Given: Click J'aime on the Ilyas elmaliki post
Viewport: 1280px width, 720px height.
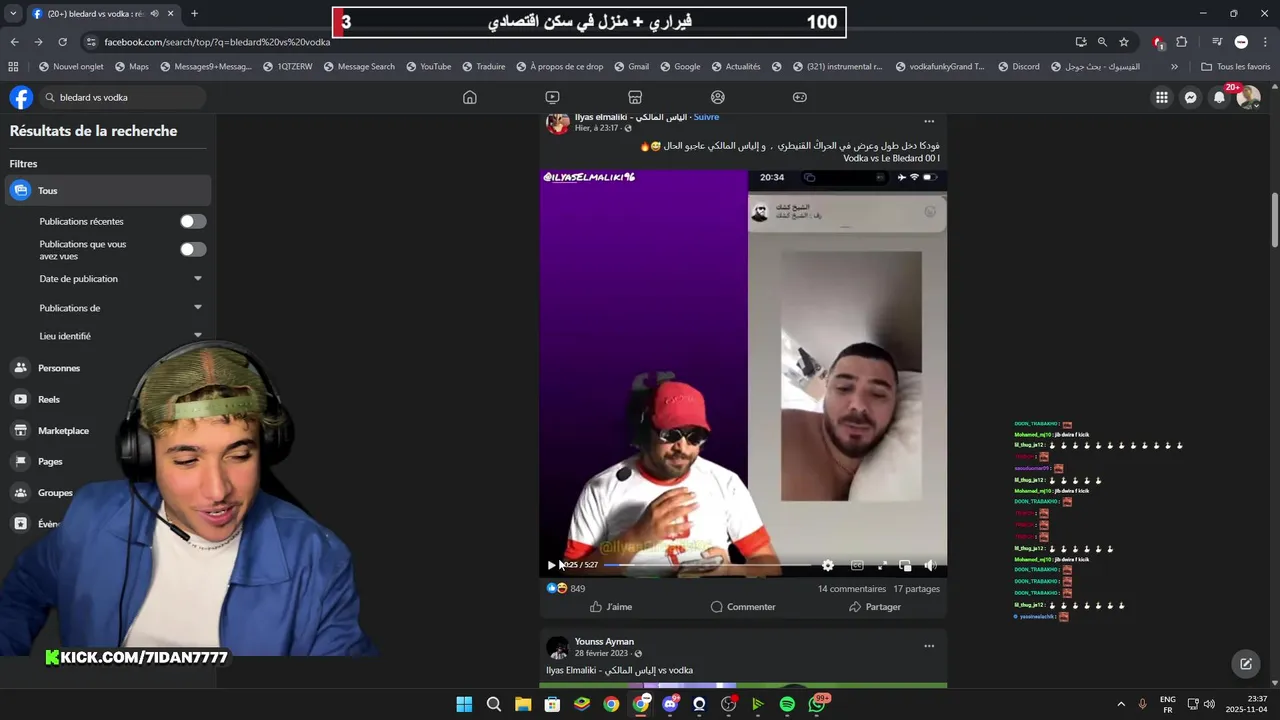Looking at the screenshot, I should 611,607.
